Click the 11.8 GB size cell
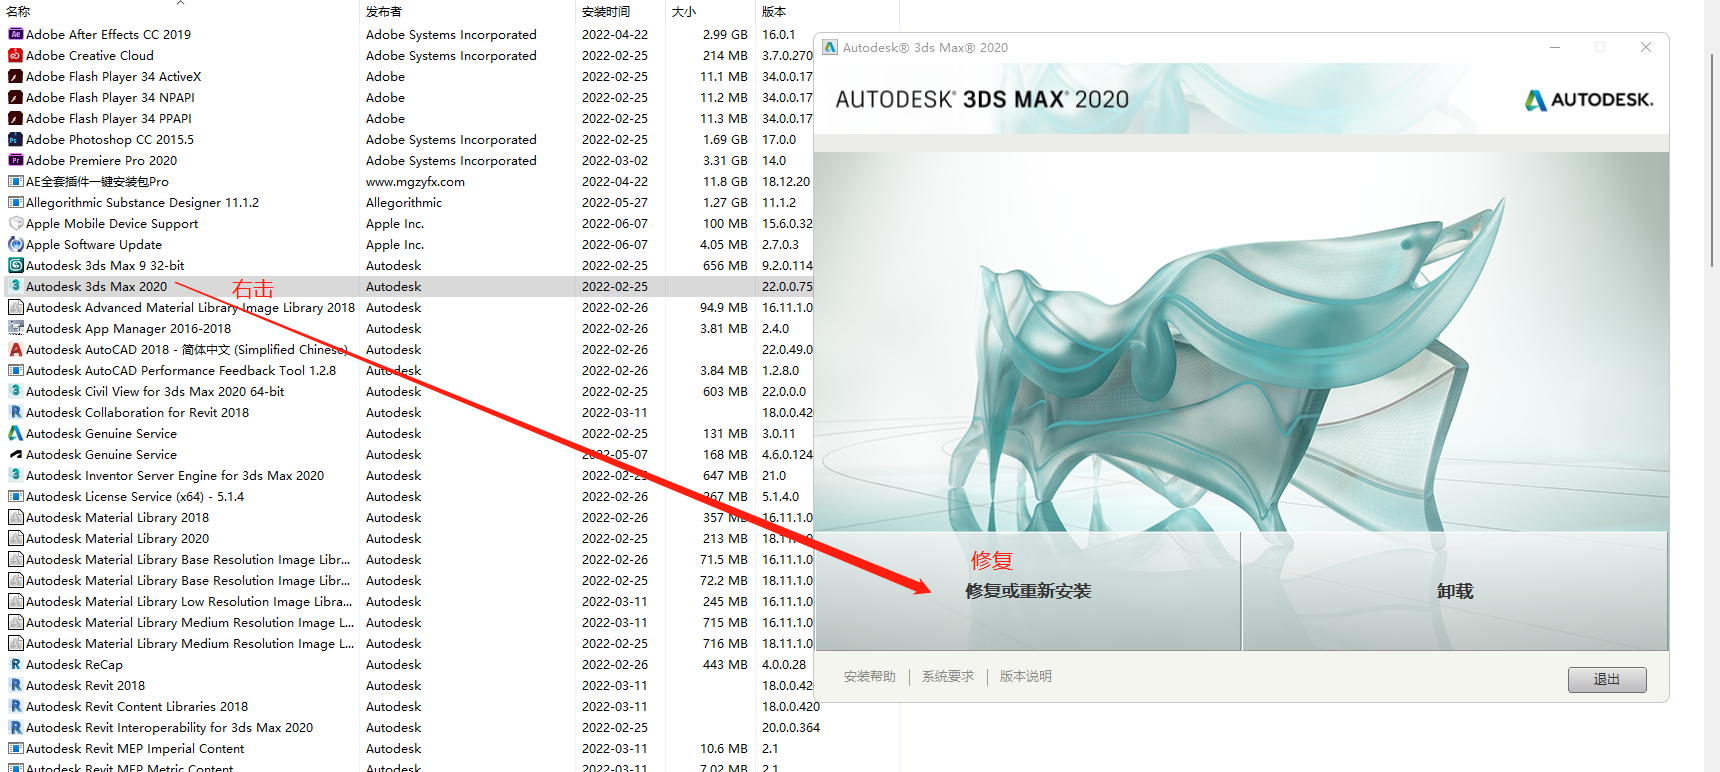Screen dimensions: 1720x772 [x=725, y=181]
